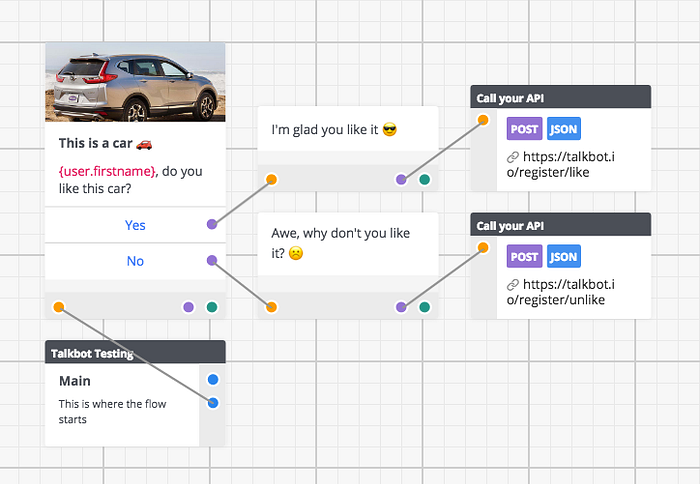Click teal output dot on car card footer
The width and height of the screenshot is (700, 484).
pyautogui.click(x=212, y=307)
